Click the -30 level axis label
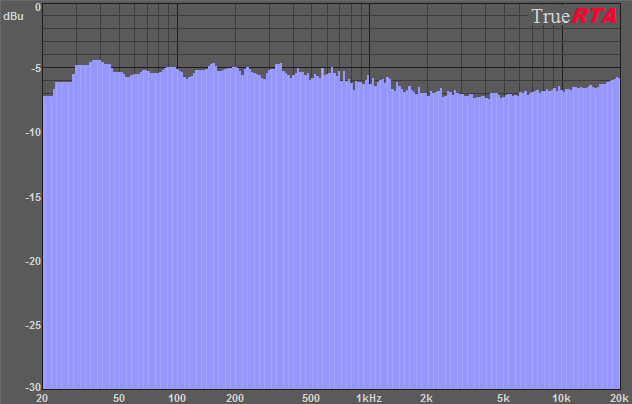The width and height of the screenshot is (632, 404). click(33, 387)
